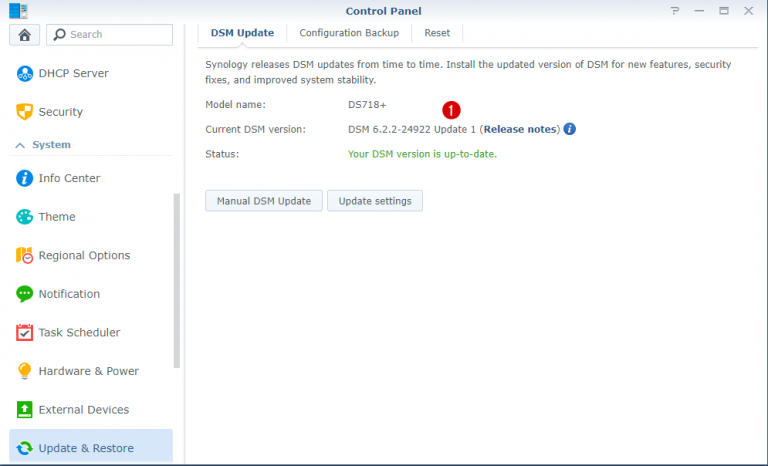Click the 'Status:' label
Image resolution: width=768 pixels, height=466 pixels.
[222, 154]
